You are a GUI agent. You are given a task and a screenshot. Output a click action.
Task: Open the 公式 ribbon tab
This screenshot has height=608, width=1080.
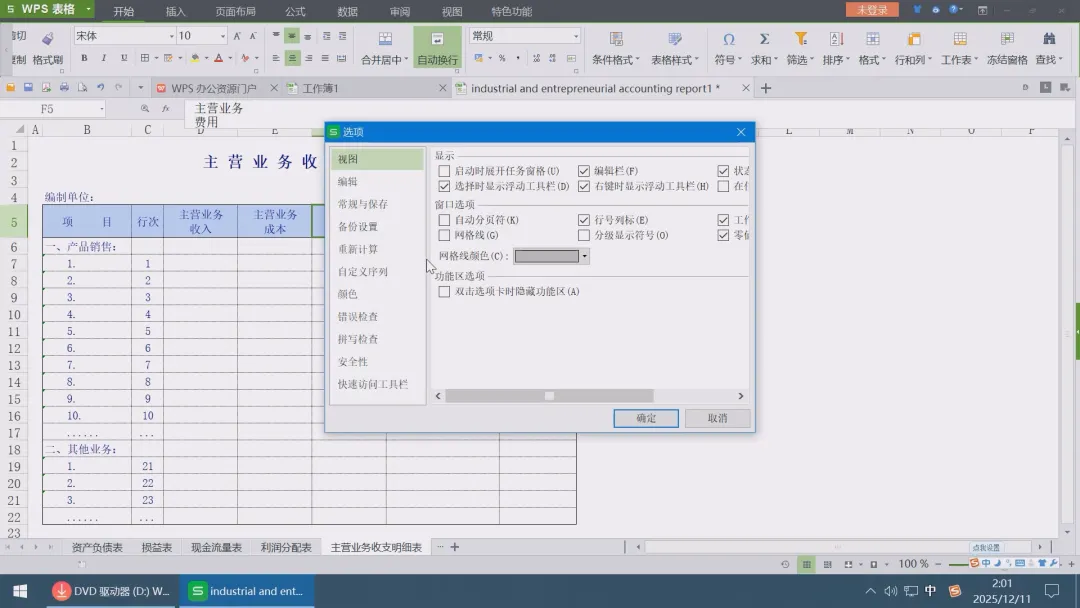tap(295, 11)
